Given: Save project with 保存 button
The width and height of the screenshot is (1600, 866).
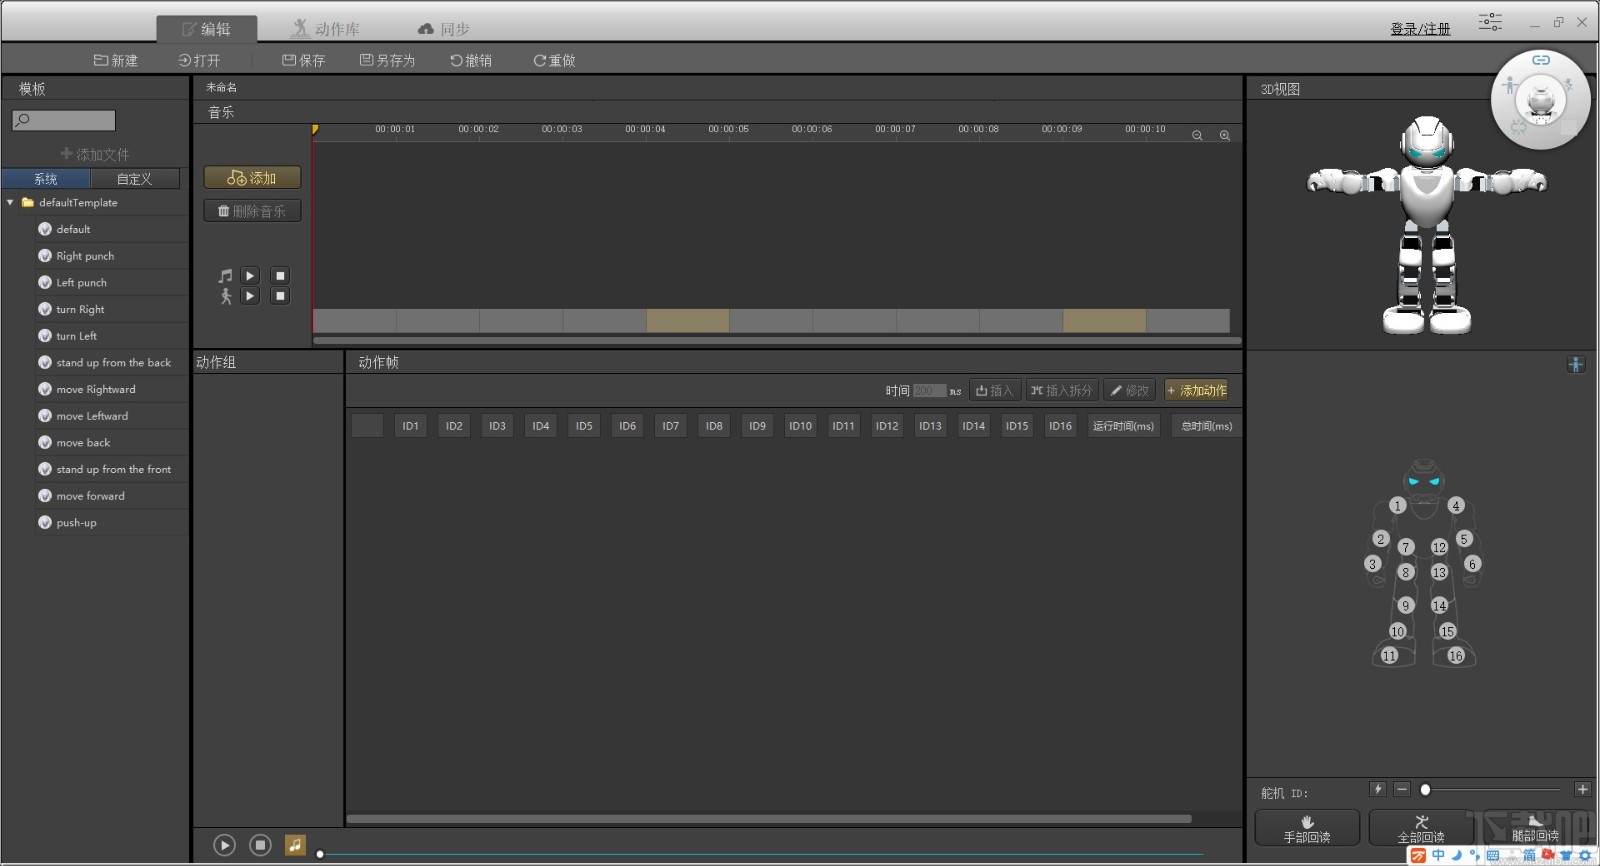Looking at the screenshot, I should (x=304, y=60).
